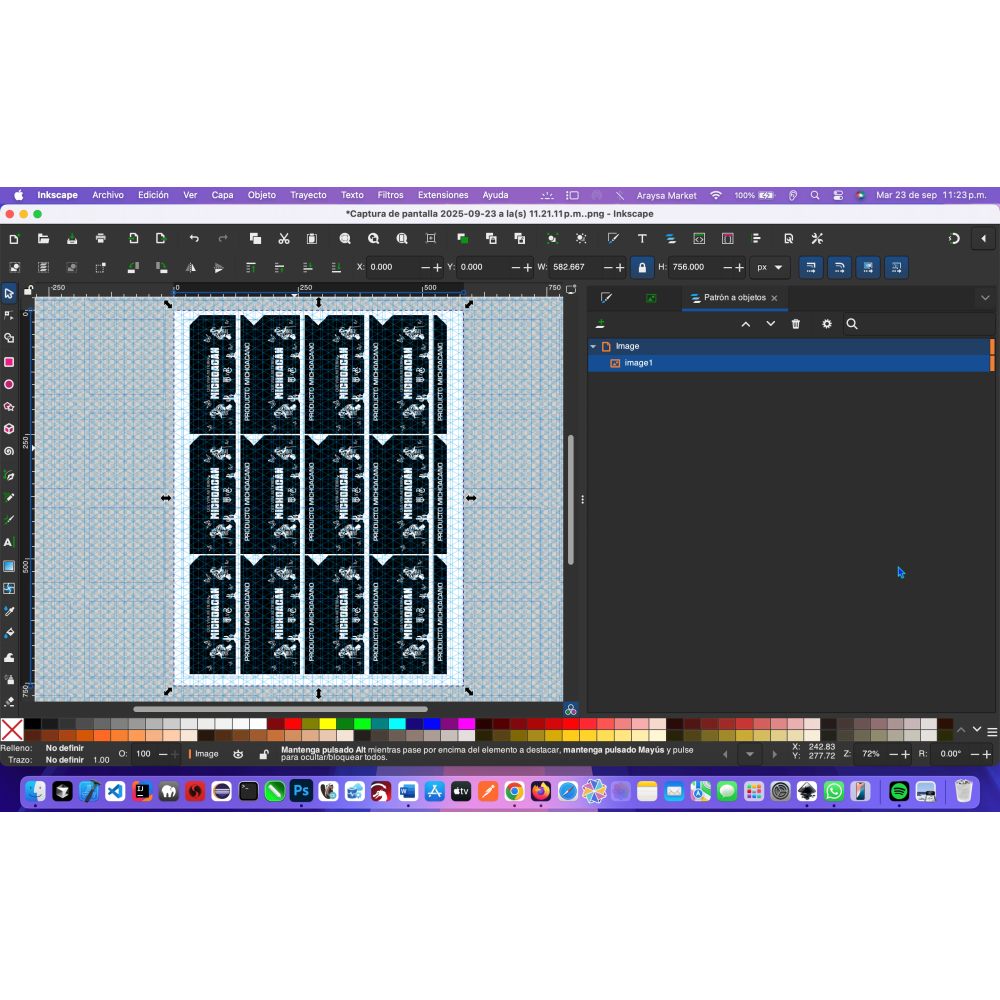Image resolution: width=1000 pixels, height=1000 pixels.
Task: Toggle the snapping control button
Action: point(954,239)
